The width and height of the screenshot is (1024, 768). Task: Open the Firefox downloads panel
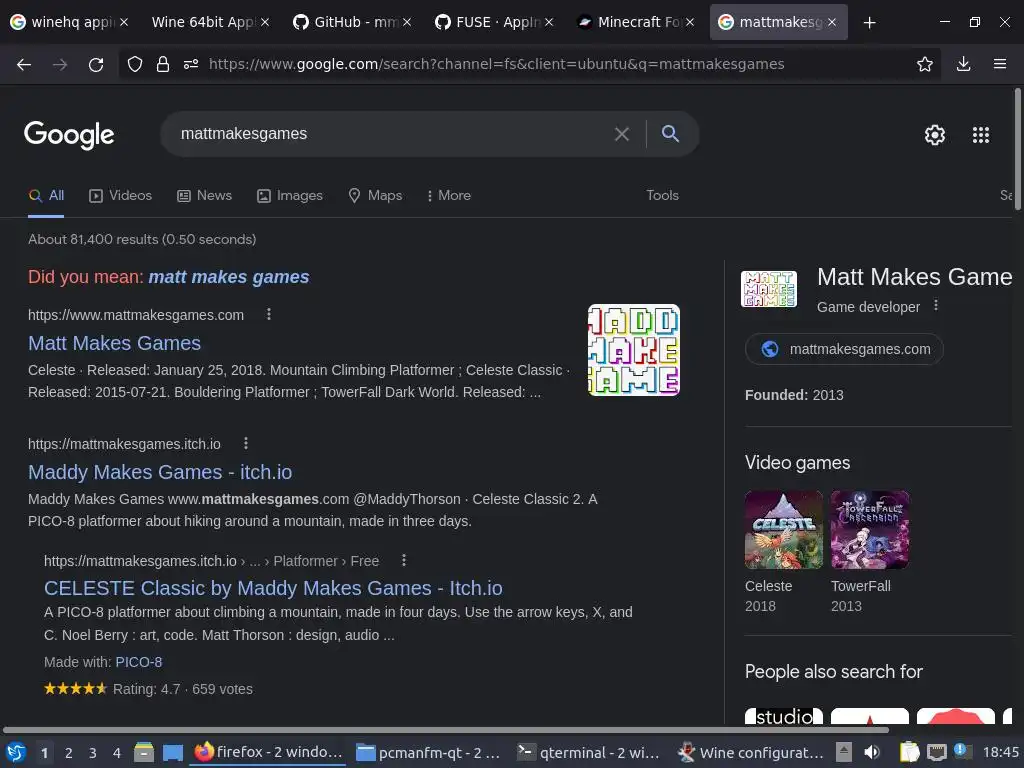963,64
